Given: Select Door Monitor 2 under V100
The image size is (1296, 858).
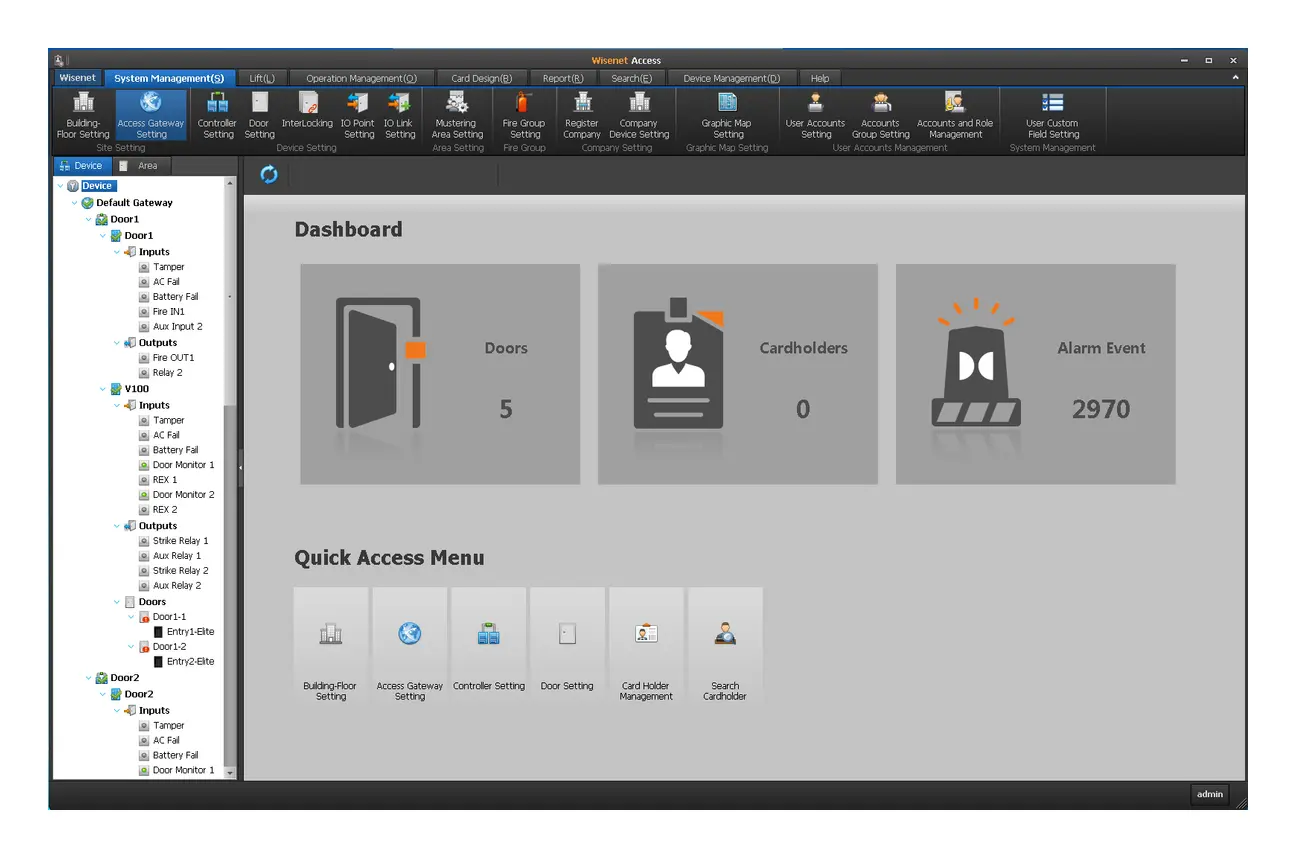Looking at the screenshot, I should (183, 495).
